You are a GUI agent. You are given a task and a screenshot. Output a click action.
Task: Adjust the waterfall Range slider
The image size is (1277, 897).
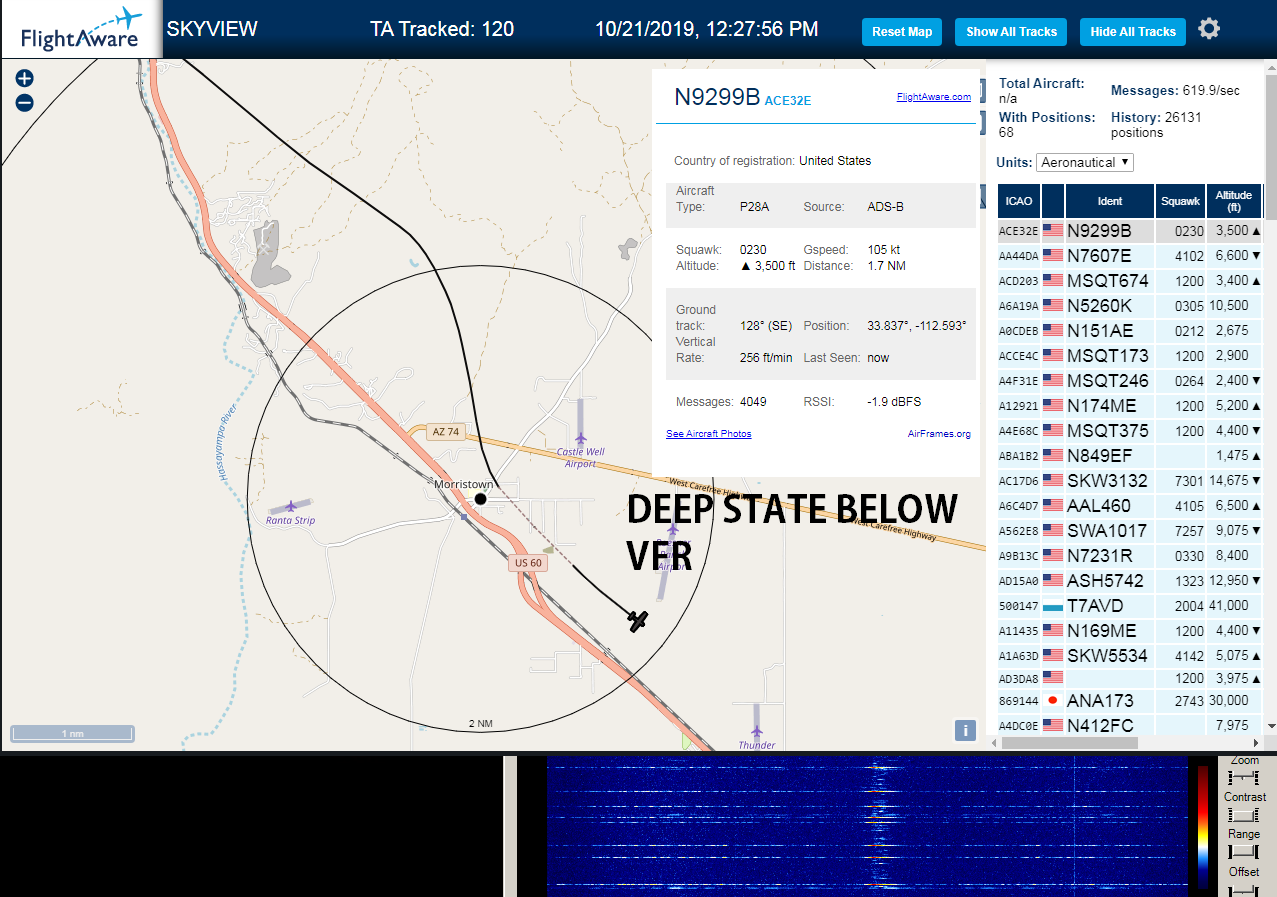point(1244,852)
